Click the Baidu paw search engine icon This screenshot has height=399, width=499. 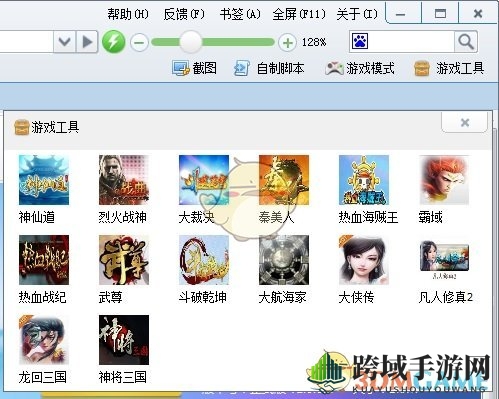(360, 41)
